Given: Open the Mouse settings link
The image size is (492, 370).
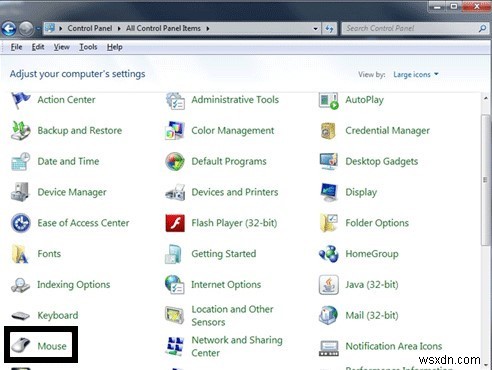Looking at the screenshot, I should pos(52,346).
